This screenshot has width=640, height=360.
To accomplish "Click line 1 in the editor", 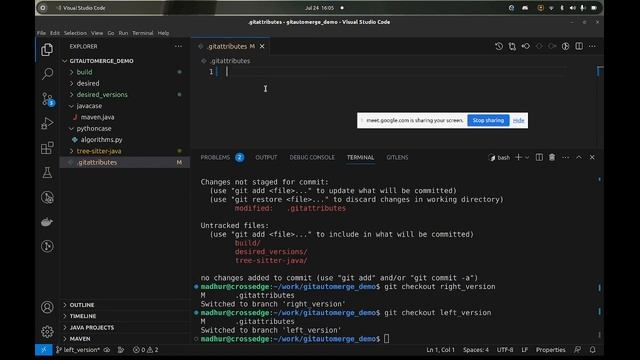I will [391, 72].
